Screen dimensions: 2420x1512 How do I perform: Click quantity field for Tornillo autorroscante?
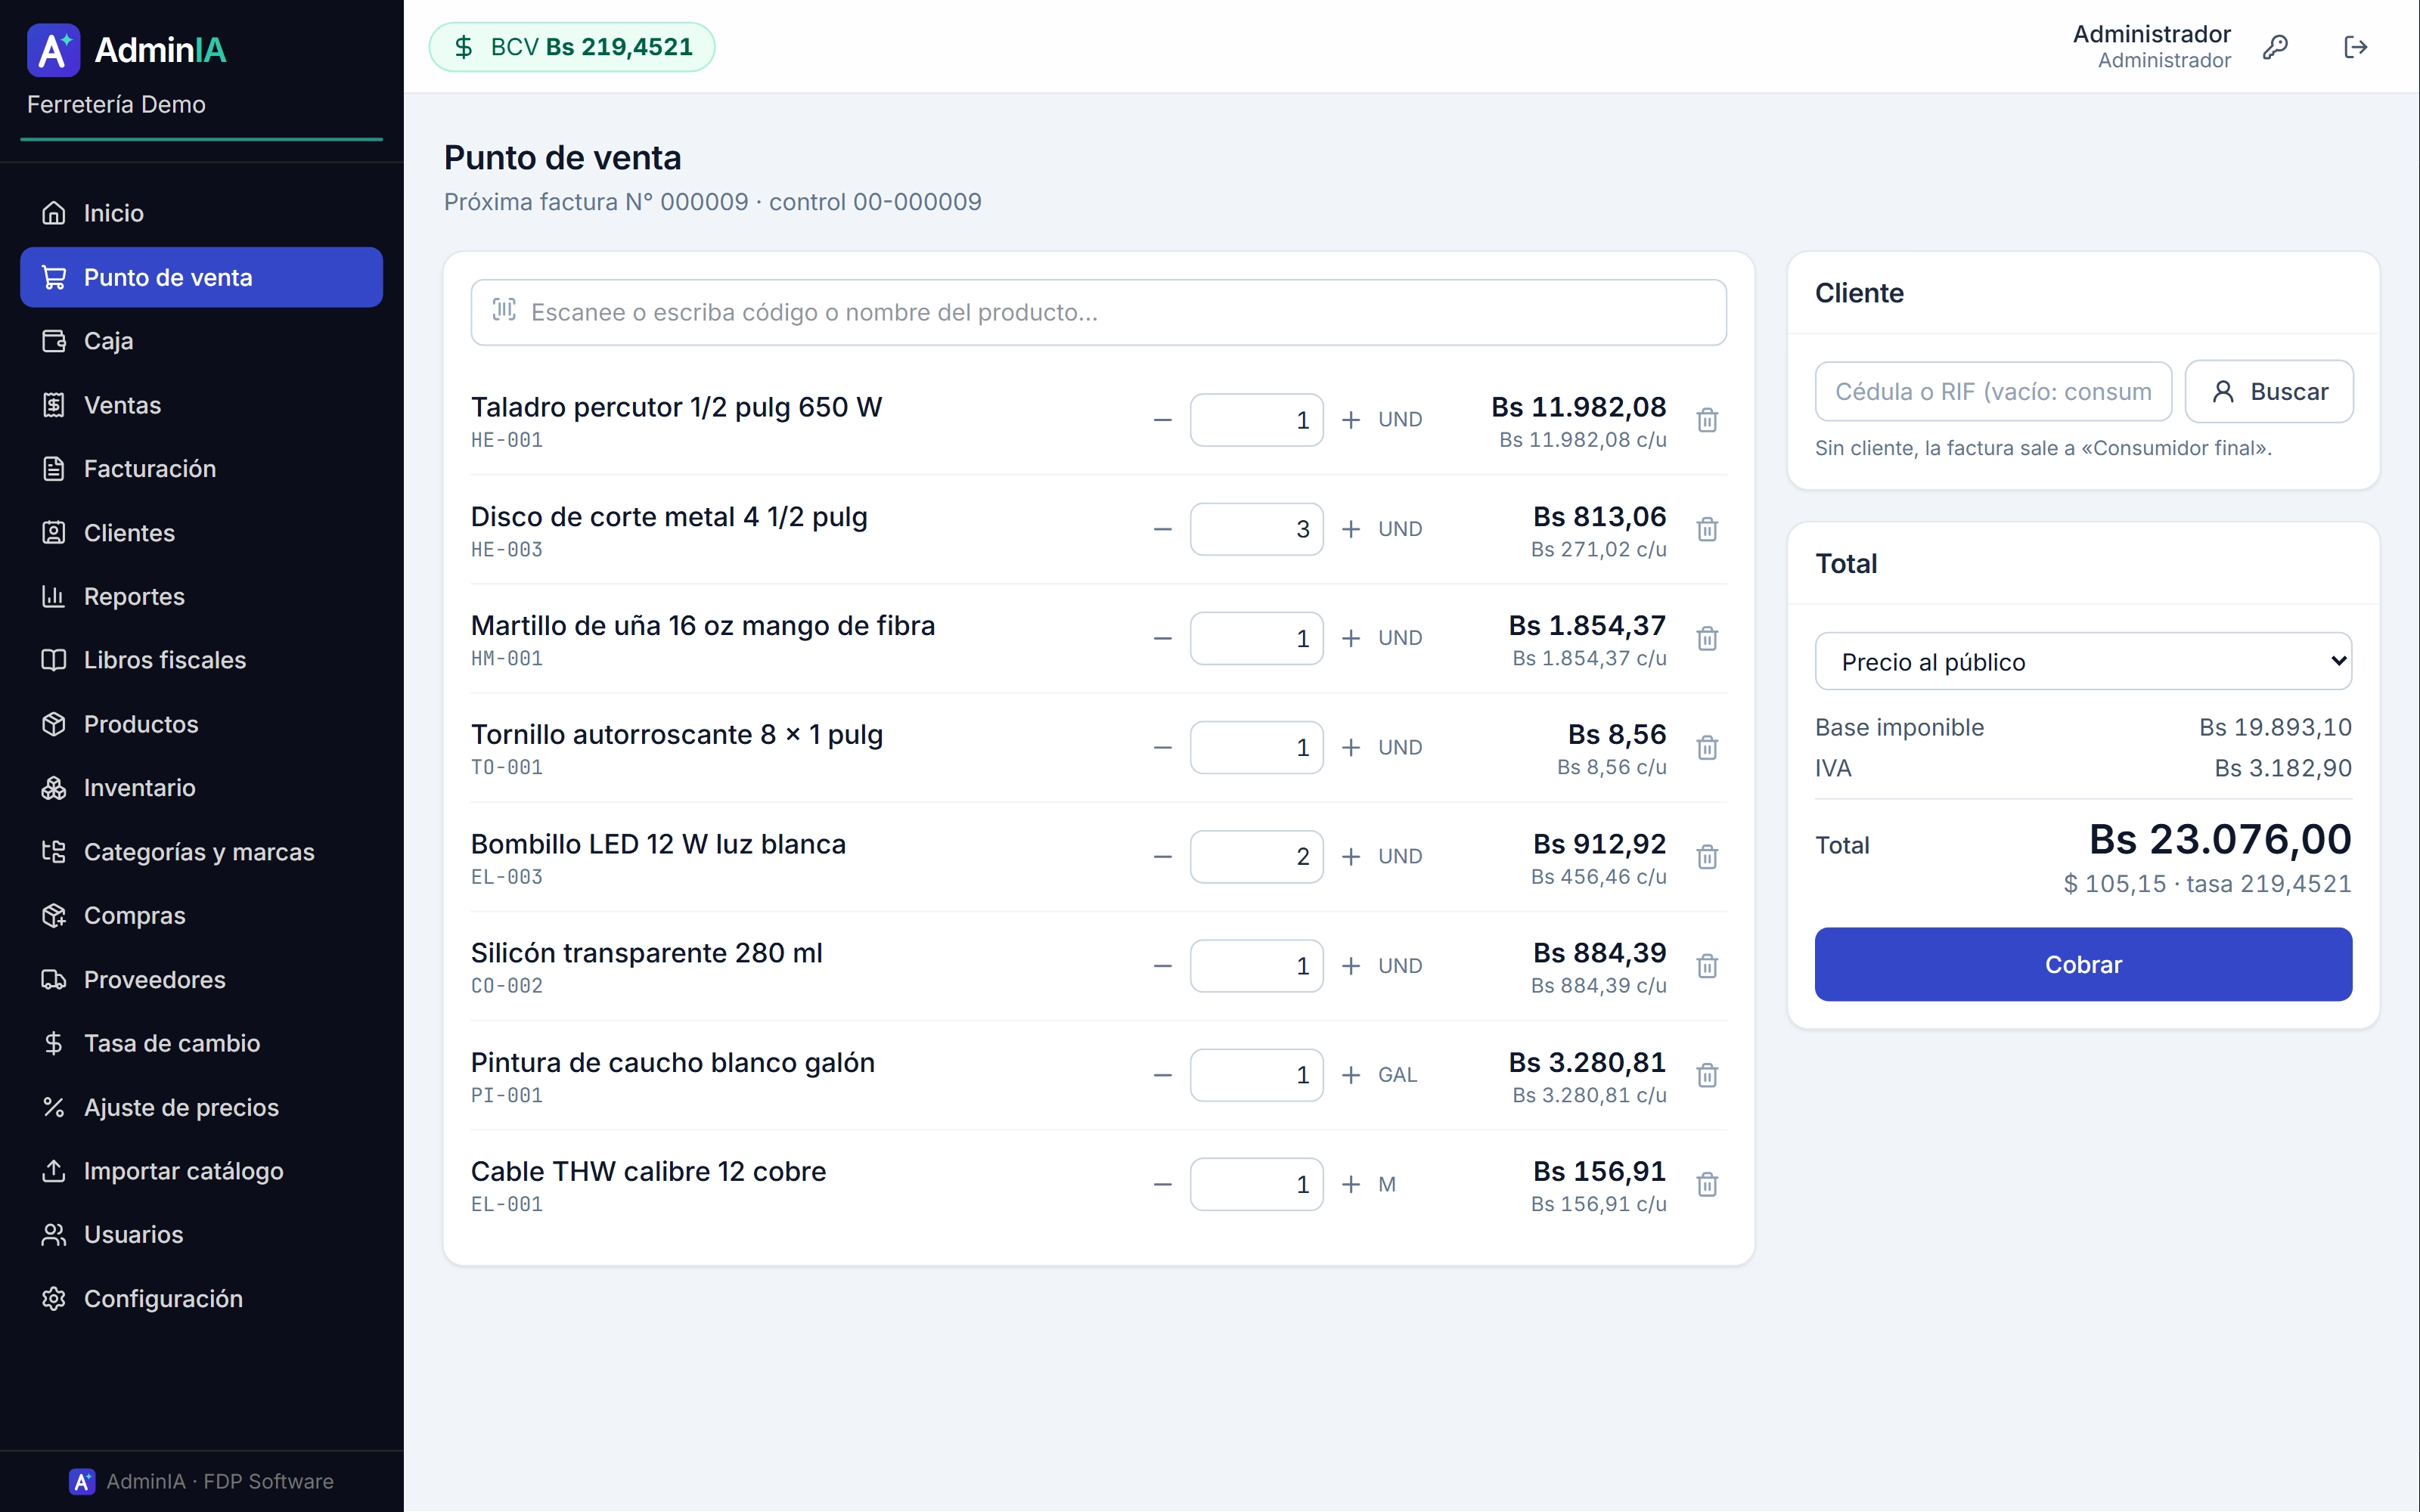[1256, 747]
